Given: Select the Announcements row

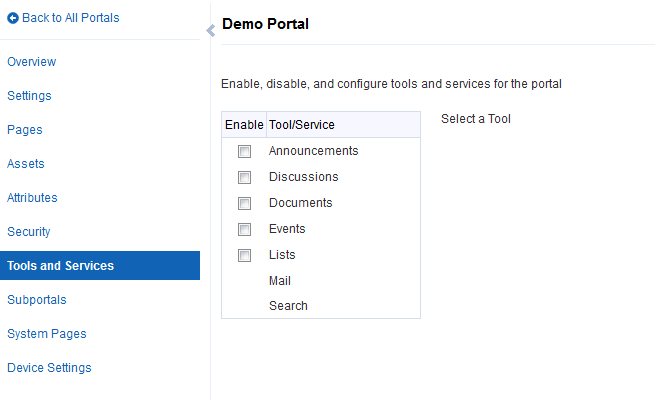Looking at the screenshot, I should pos(321,151).
